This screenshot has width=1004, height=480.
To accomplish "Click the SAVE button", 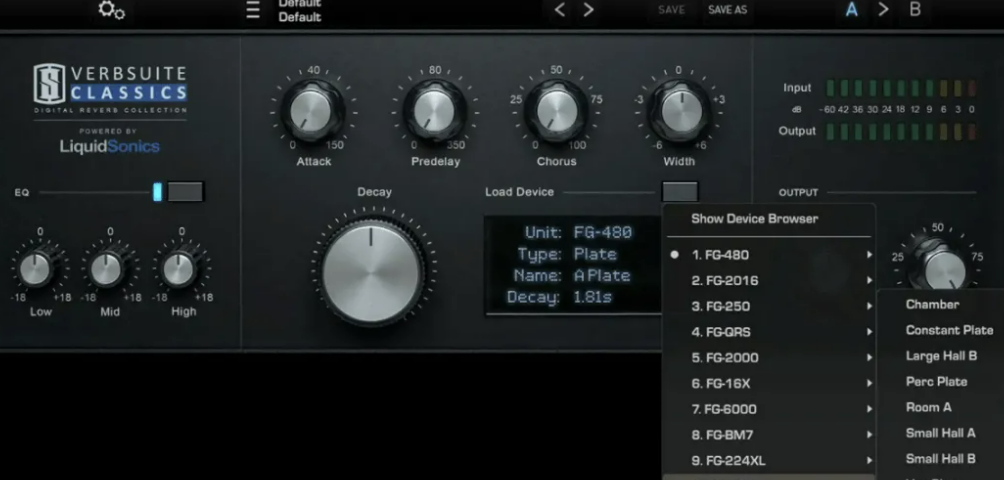I will coord(671,10).
